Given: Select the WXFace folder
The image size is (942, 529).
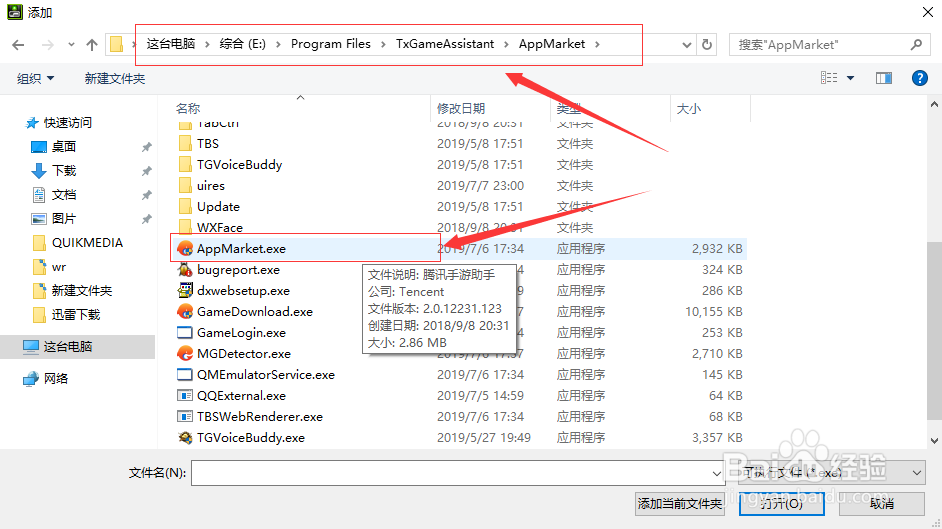Looking at the screenshot, I should pyautogui.click(x=219, y=228).
